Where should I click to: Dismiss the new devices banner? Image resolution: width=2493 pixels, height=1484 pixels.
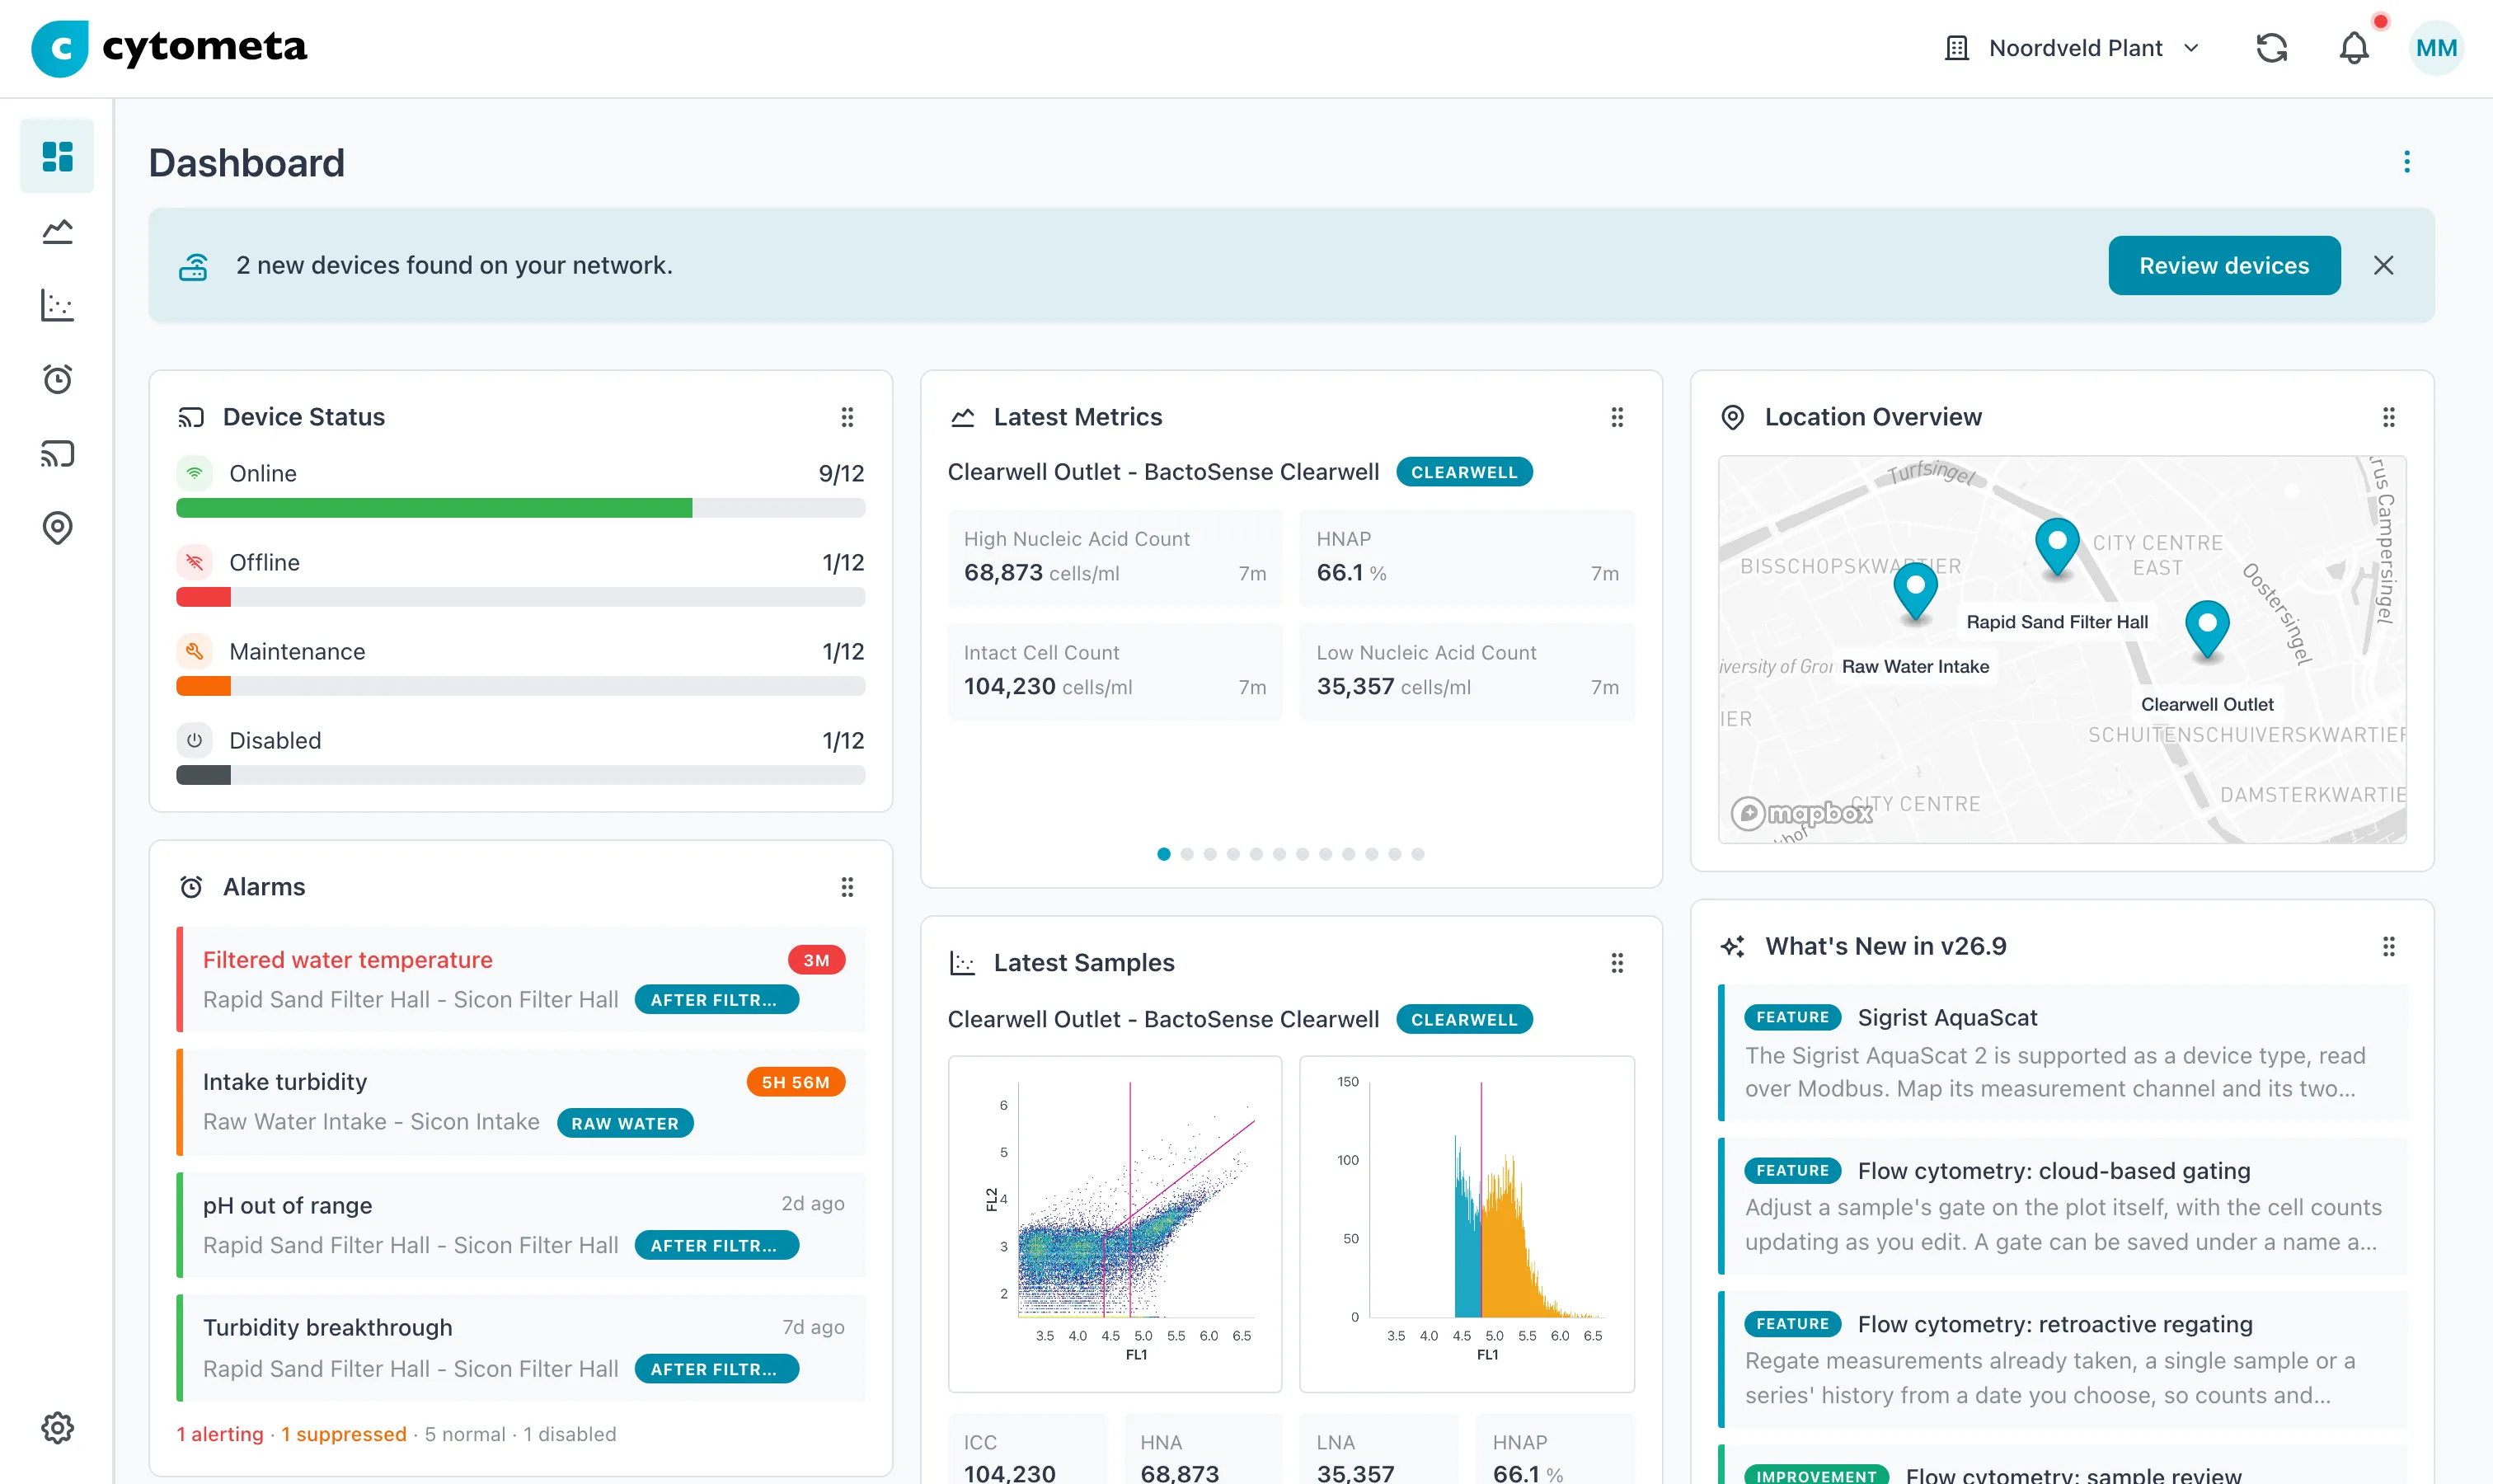2383,265
